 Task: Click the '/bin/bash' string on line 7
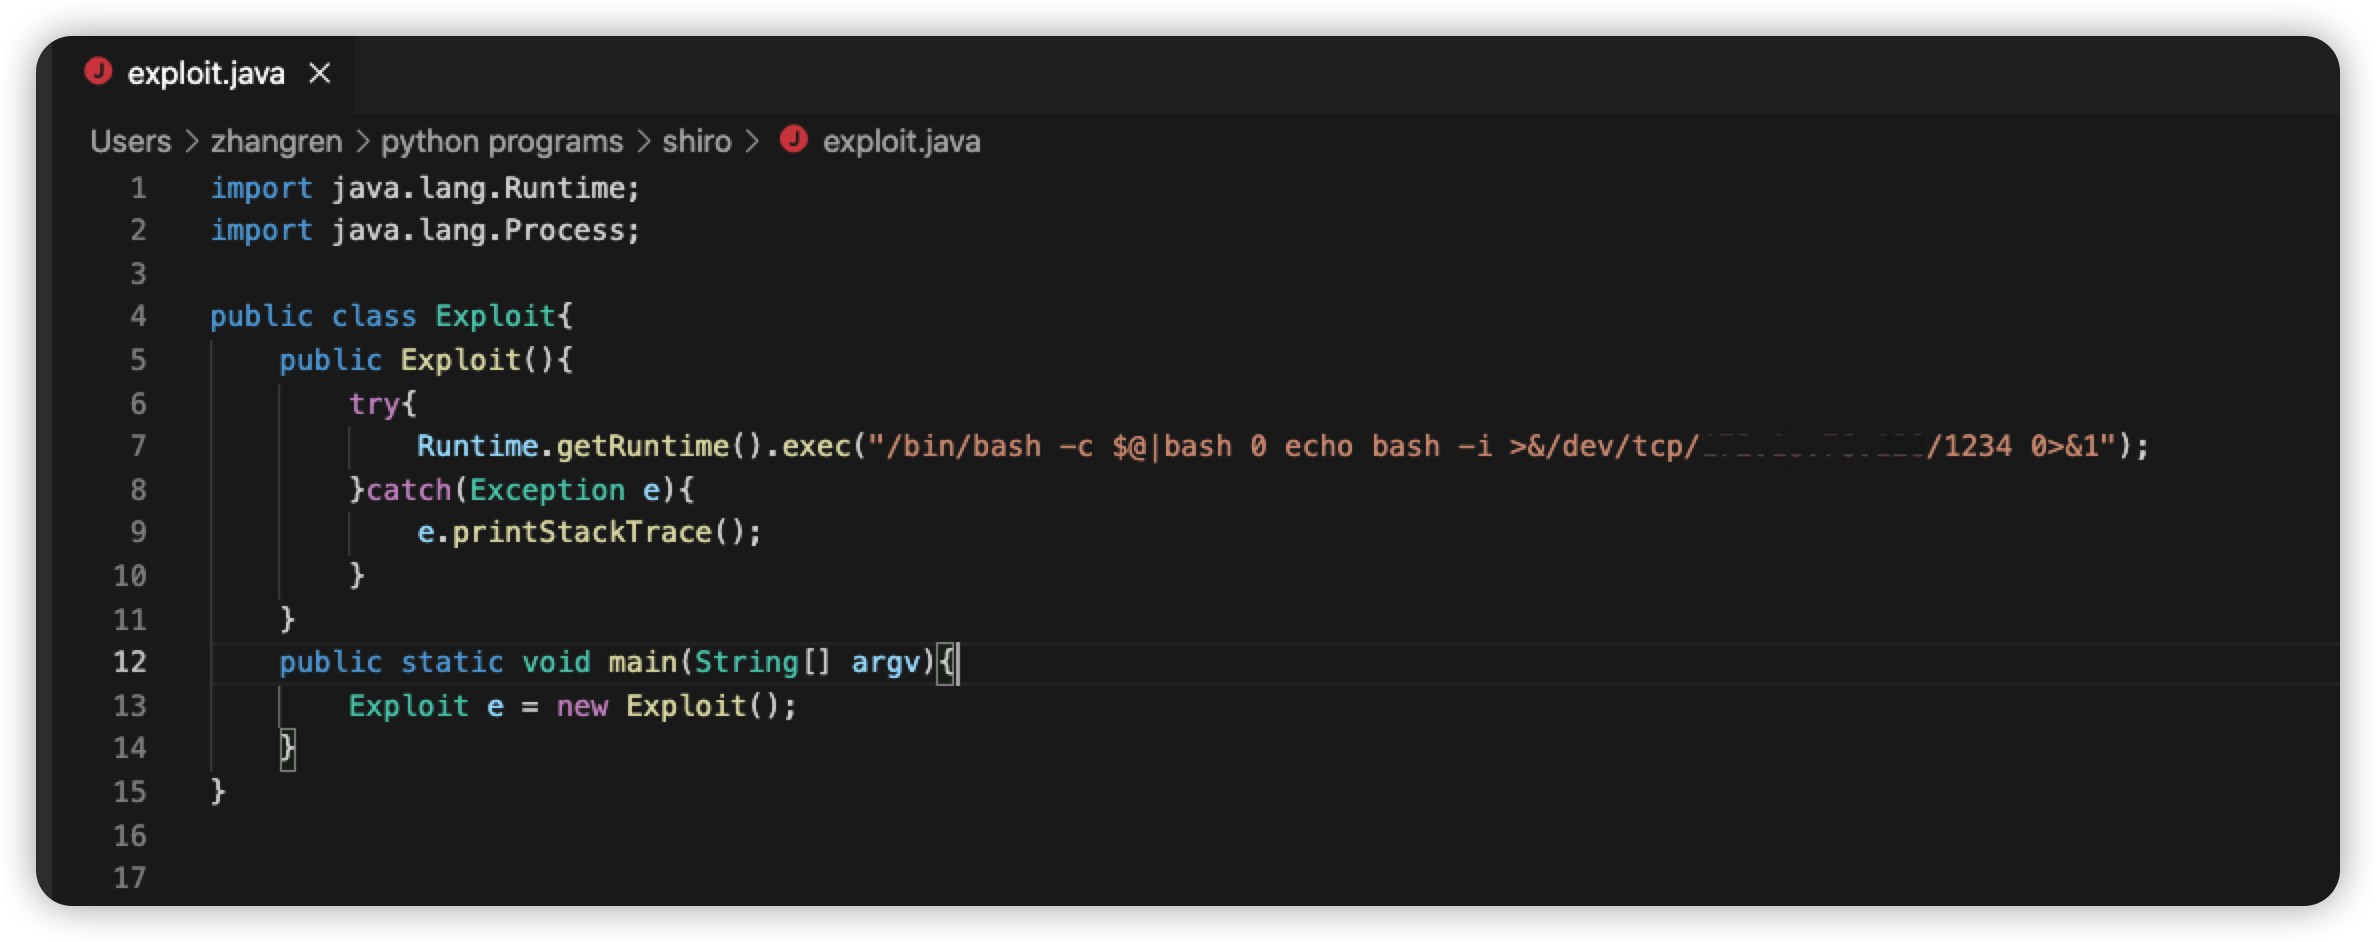963,446
